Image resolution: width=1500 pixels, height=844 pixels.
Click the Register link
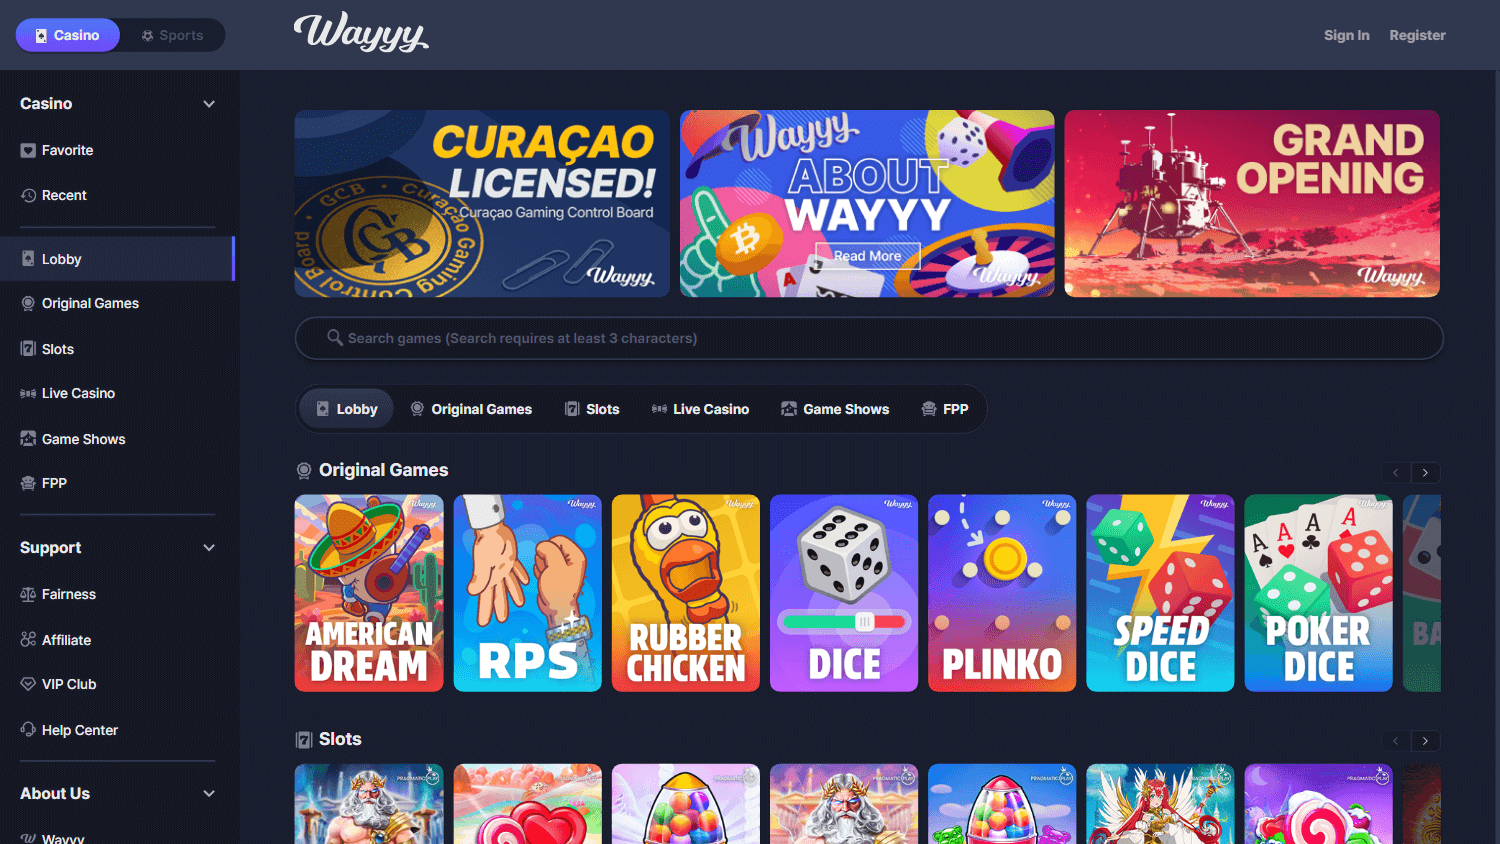point(1417,35)
